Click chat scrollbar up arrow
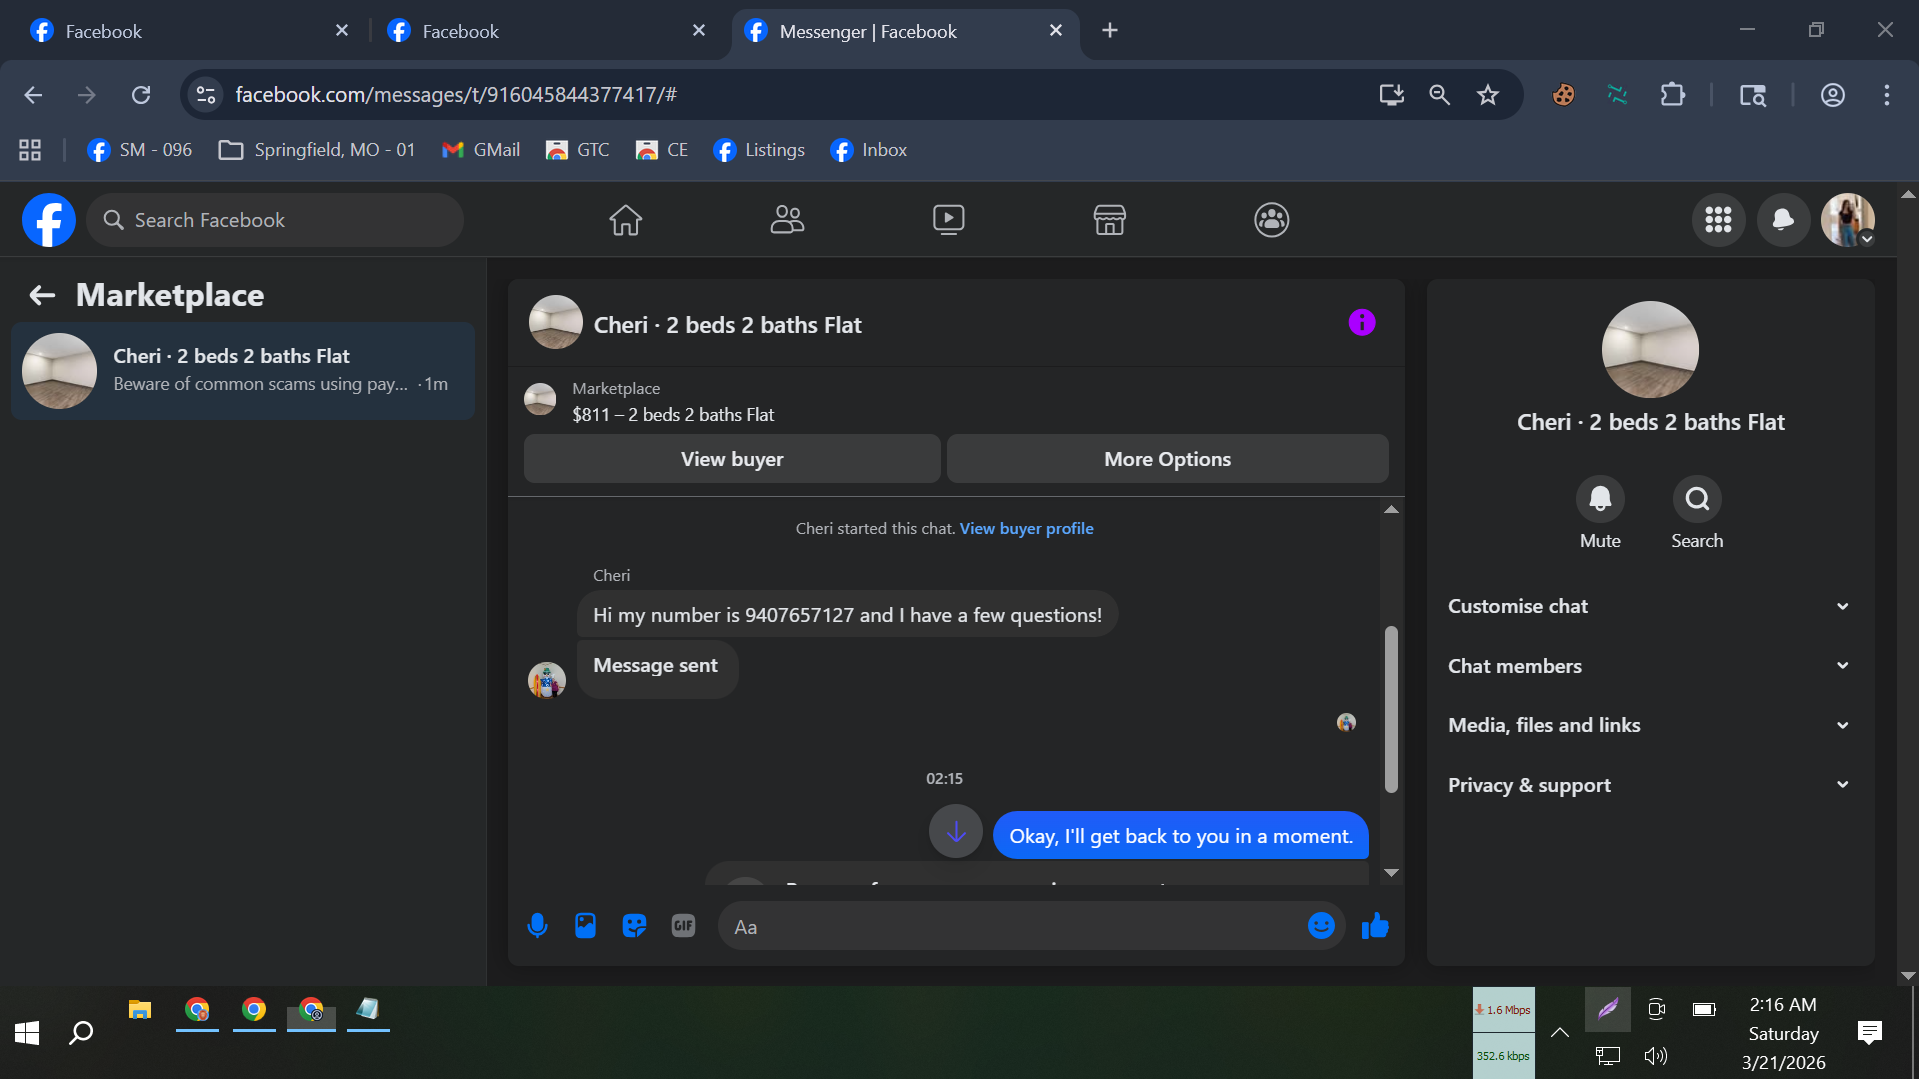This screenshot has height=1079, width=1919. [1390, 509]
